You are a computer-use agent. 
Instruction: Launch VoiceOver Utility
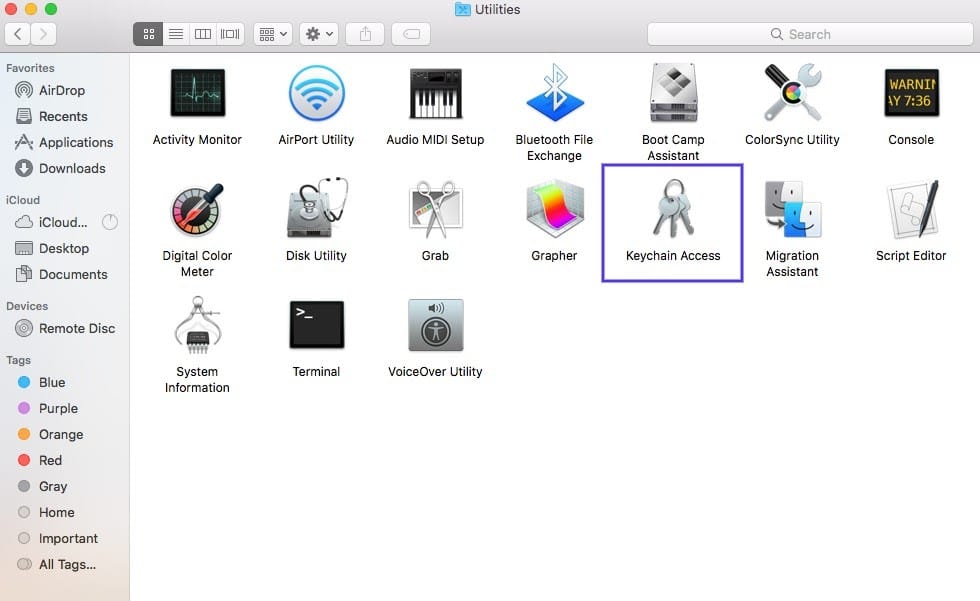coord(435,324)
